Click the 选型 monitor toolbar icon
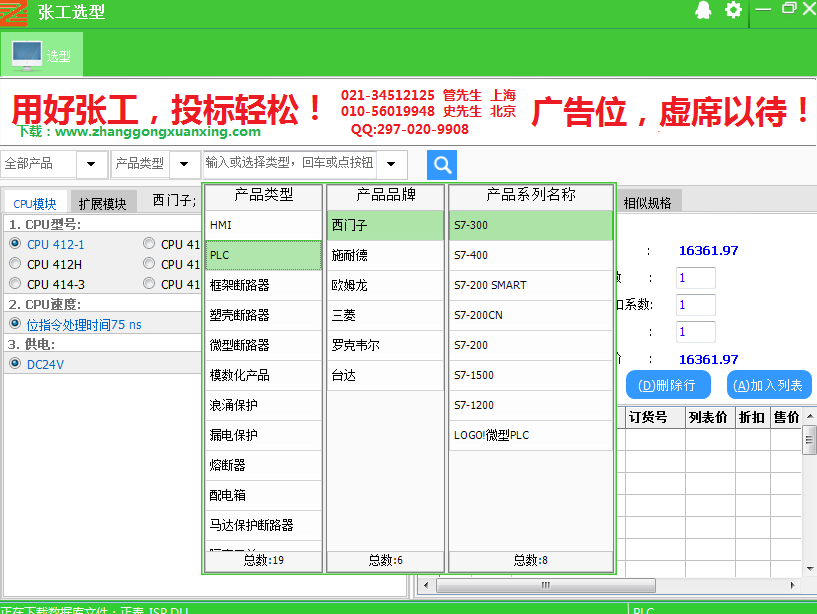 [42, 54]
